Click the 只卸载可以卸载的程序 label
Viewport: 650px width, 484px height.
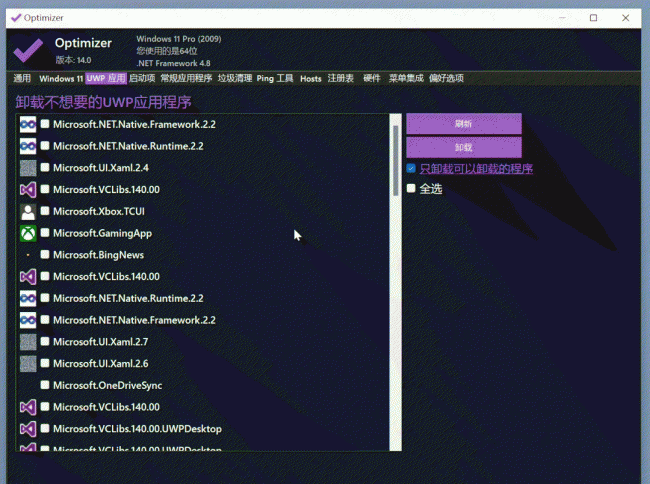[x=476, y=169]
